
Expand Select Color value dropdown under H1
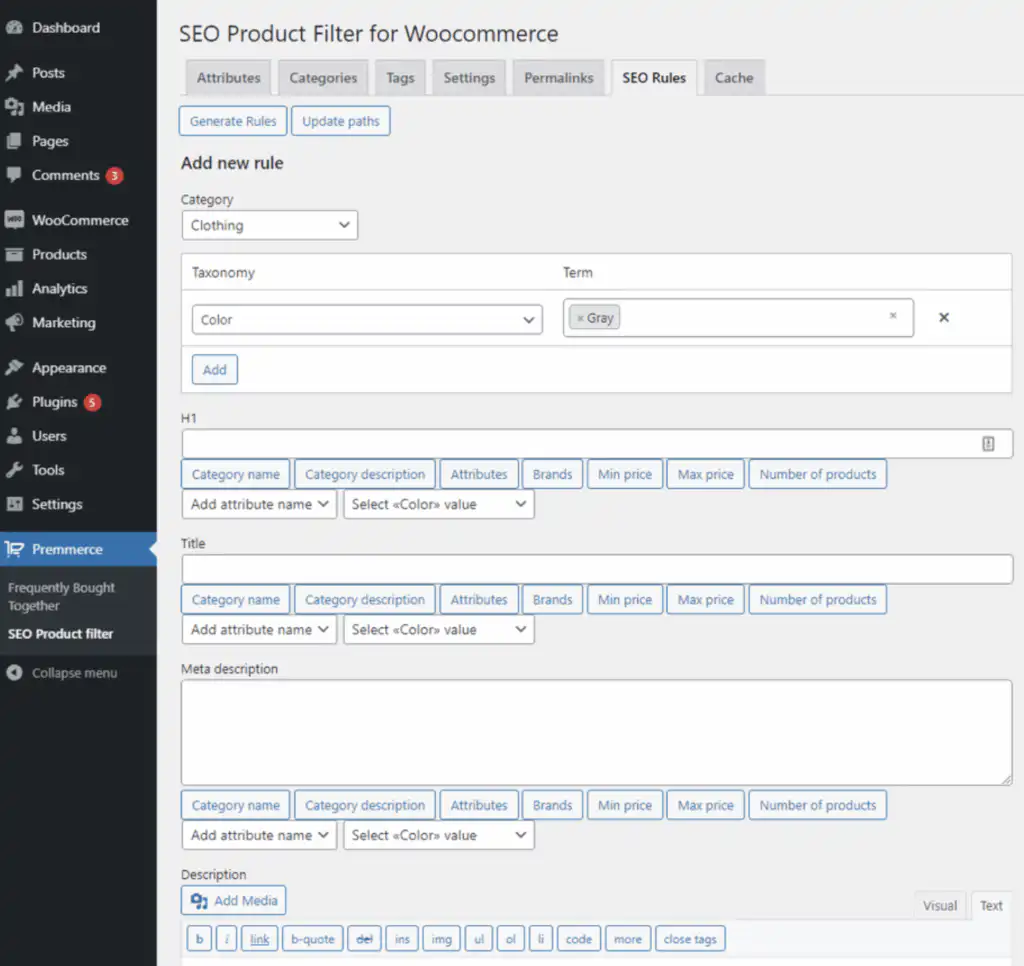439,504
